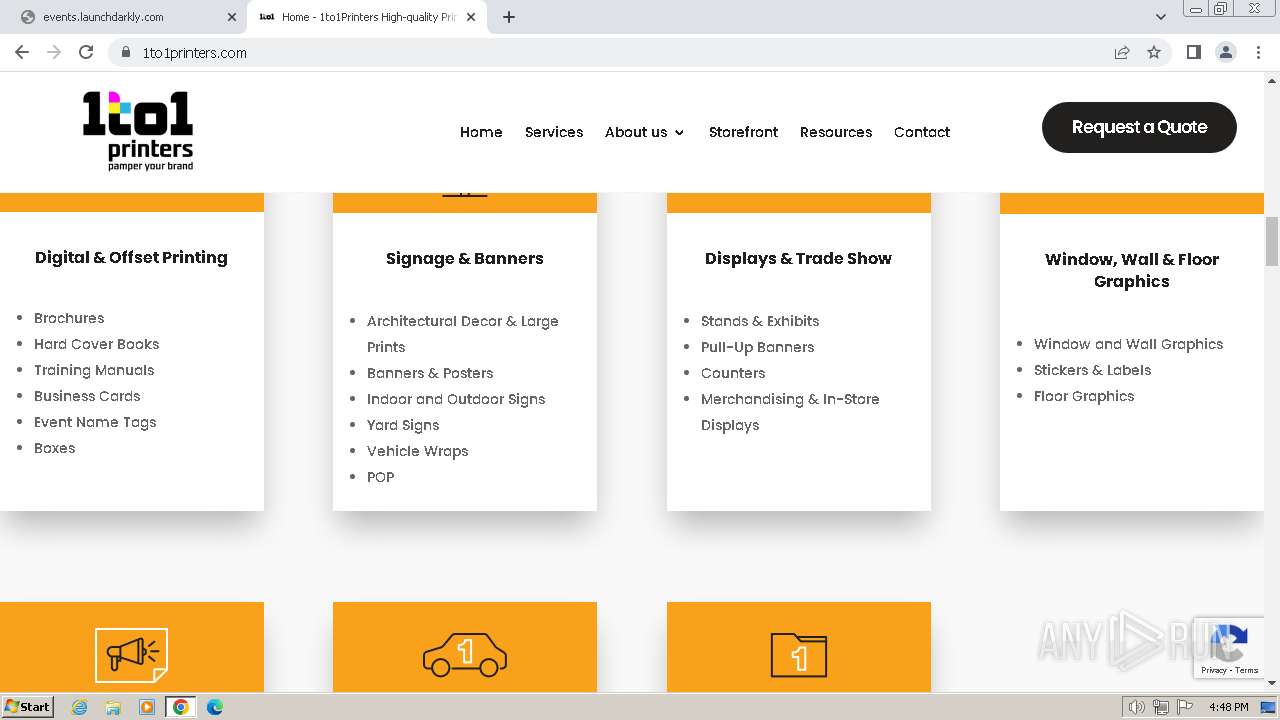Close the events.launchdarkly.com tab
Screen dimensions: 1280x720
coord(232,17)
